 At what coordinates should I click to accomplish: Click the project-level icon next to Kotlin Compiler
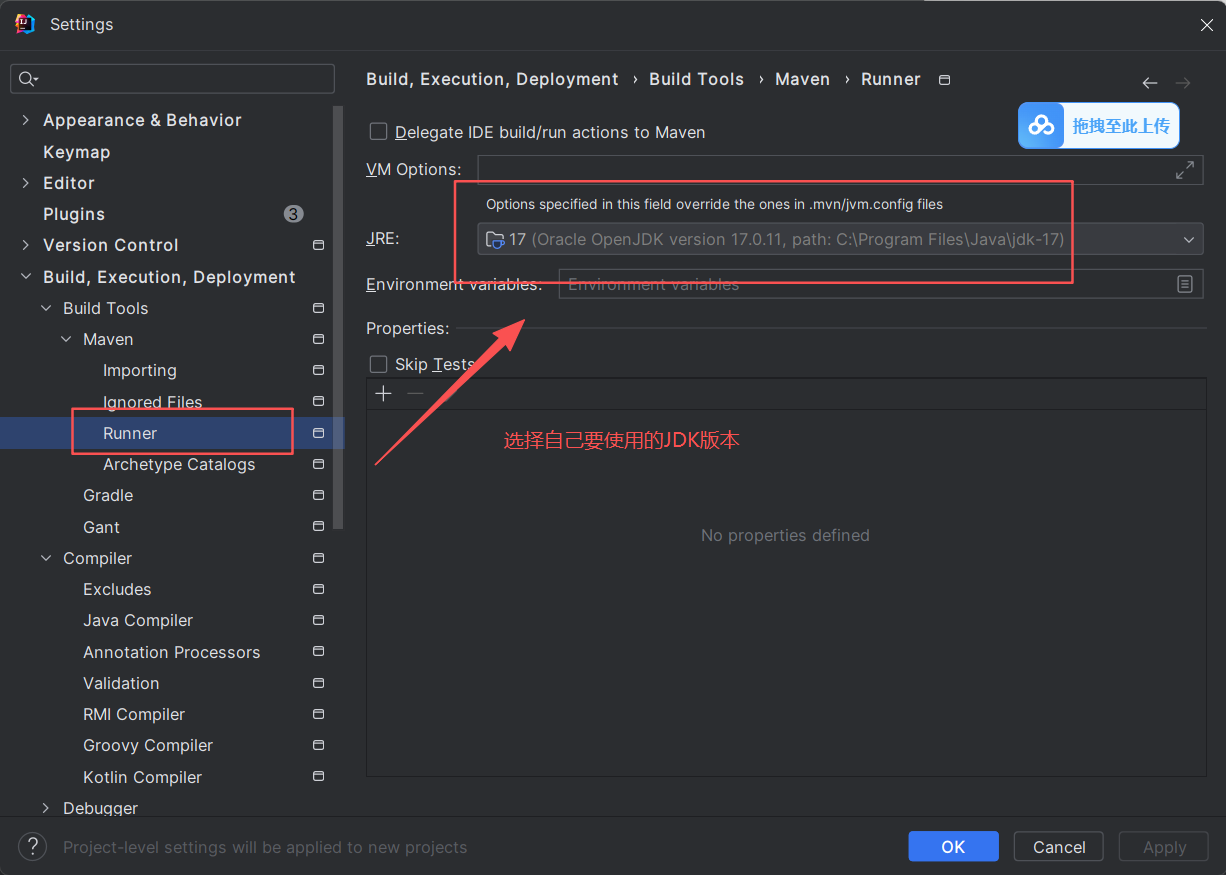click(318, 776)
